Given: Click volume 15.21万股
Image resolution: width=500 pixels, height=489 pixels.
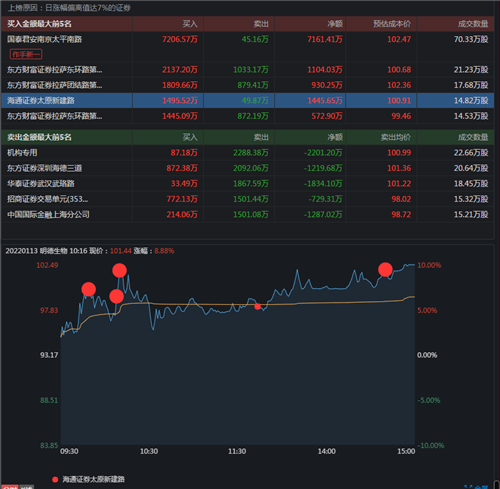Looking at the screenshot, I should [x=471, y=214].
